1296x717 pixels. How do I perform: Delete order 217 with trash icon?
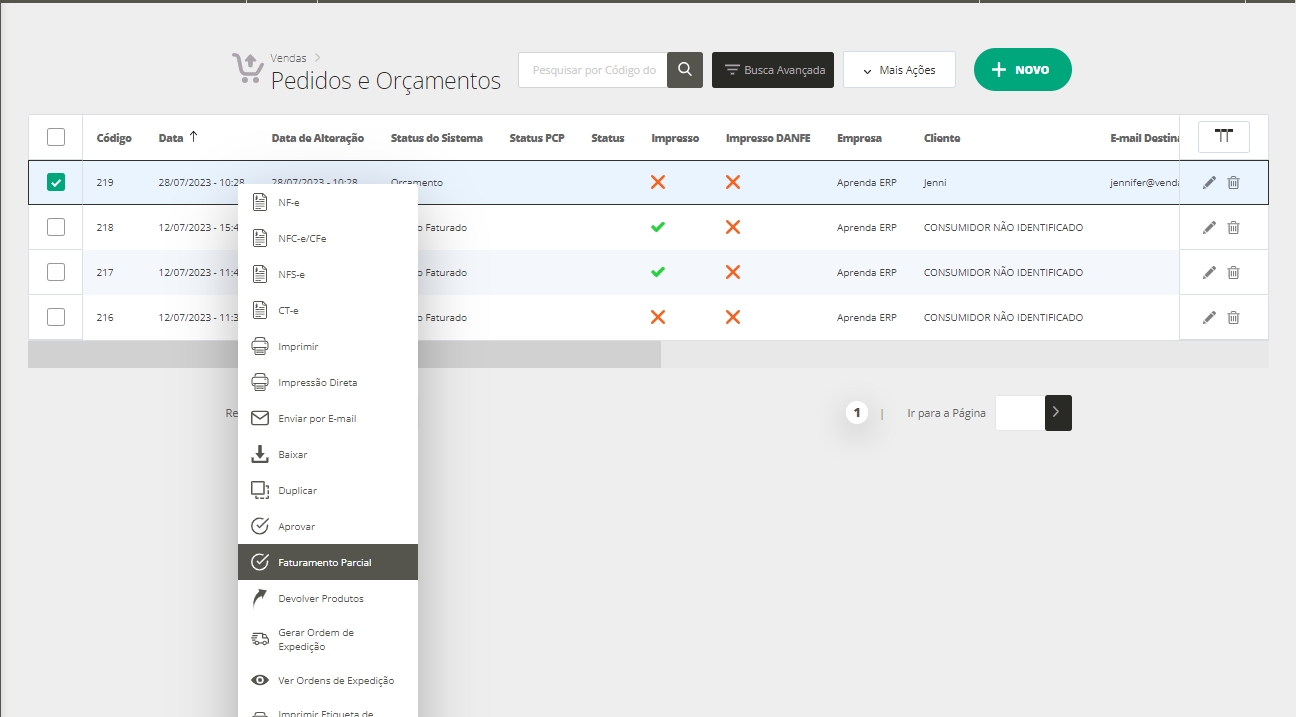tap(1233, 272)
